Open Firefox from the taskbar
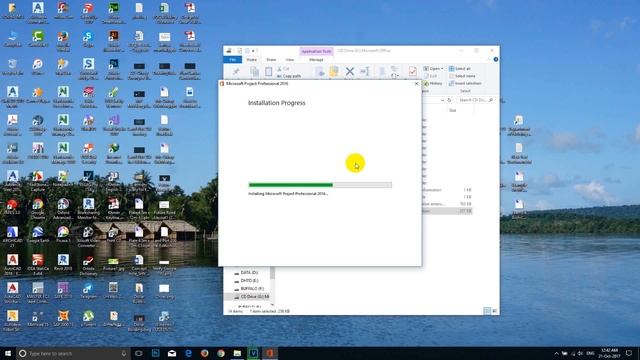This screenshot has height=360, width=640. 204,353
